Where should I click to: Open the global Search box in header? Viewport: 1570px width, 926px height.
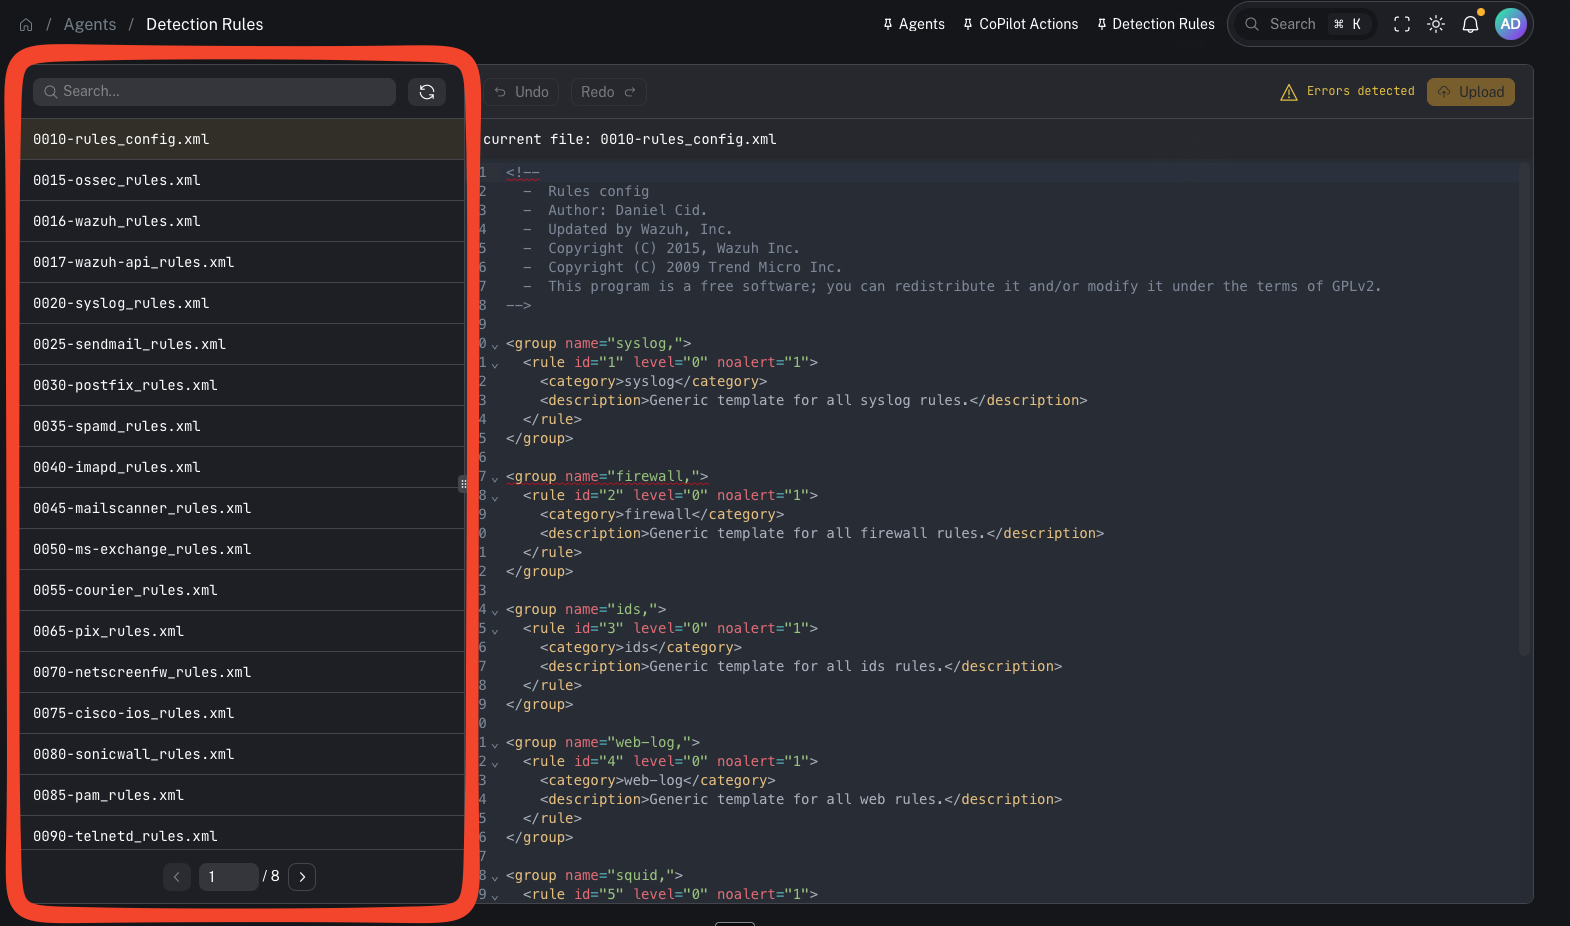pos(1305,24)
